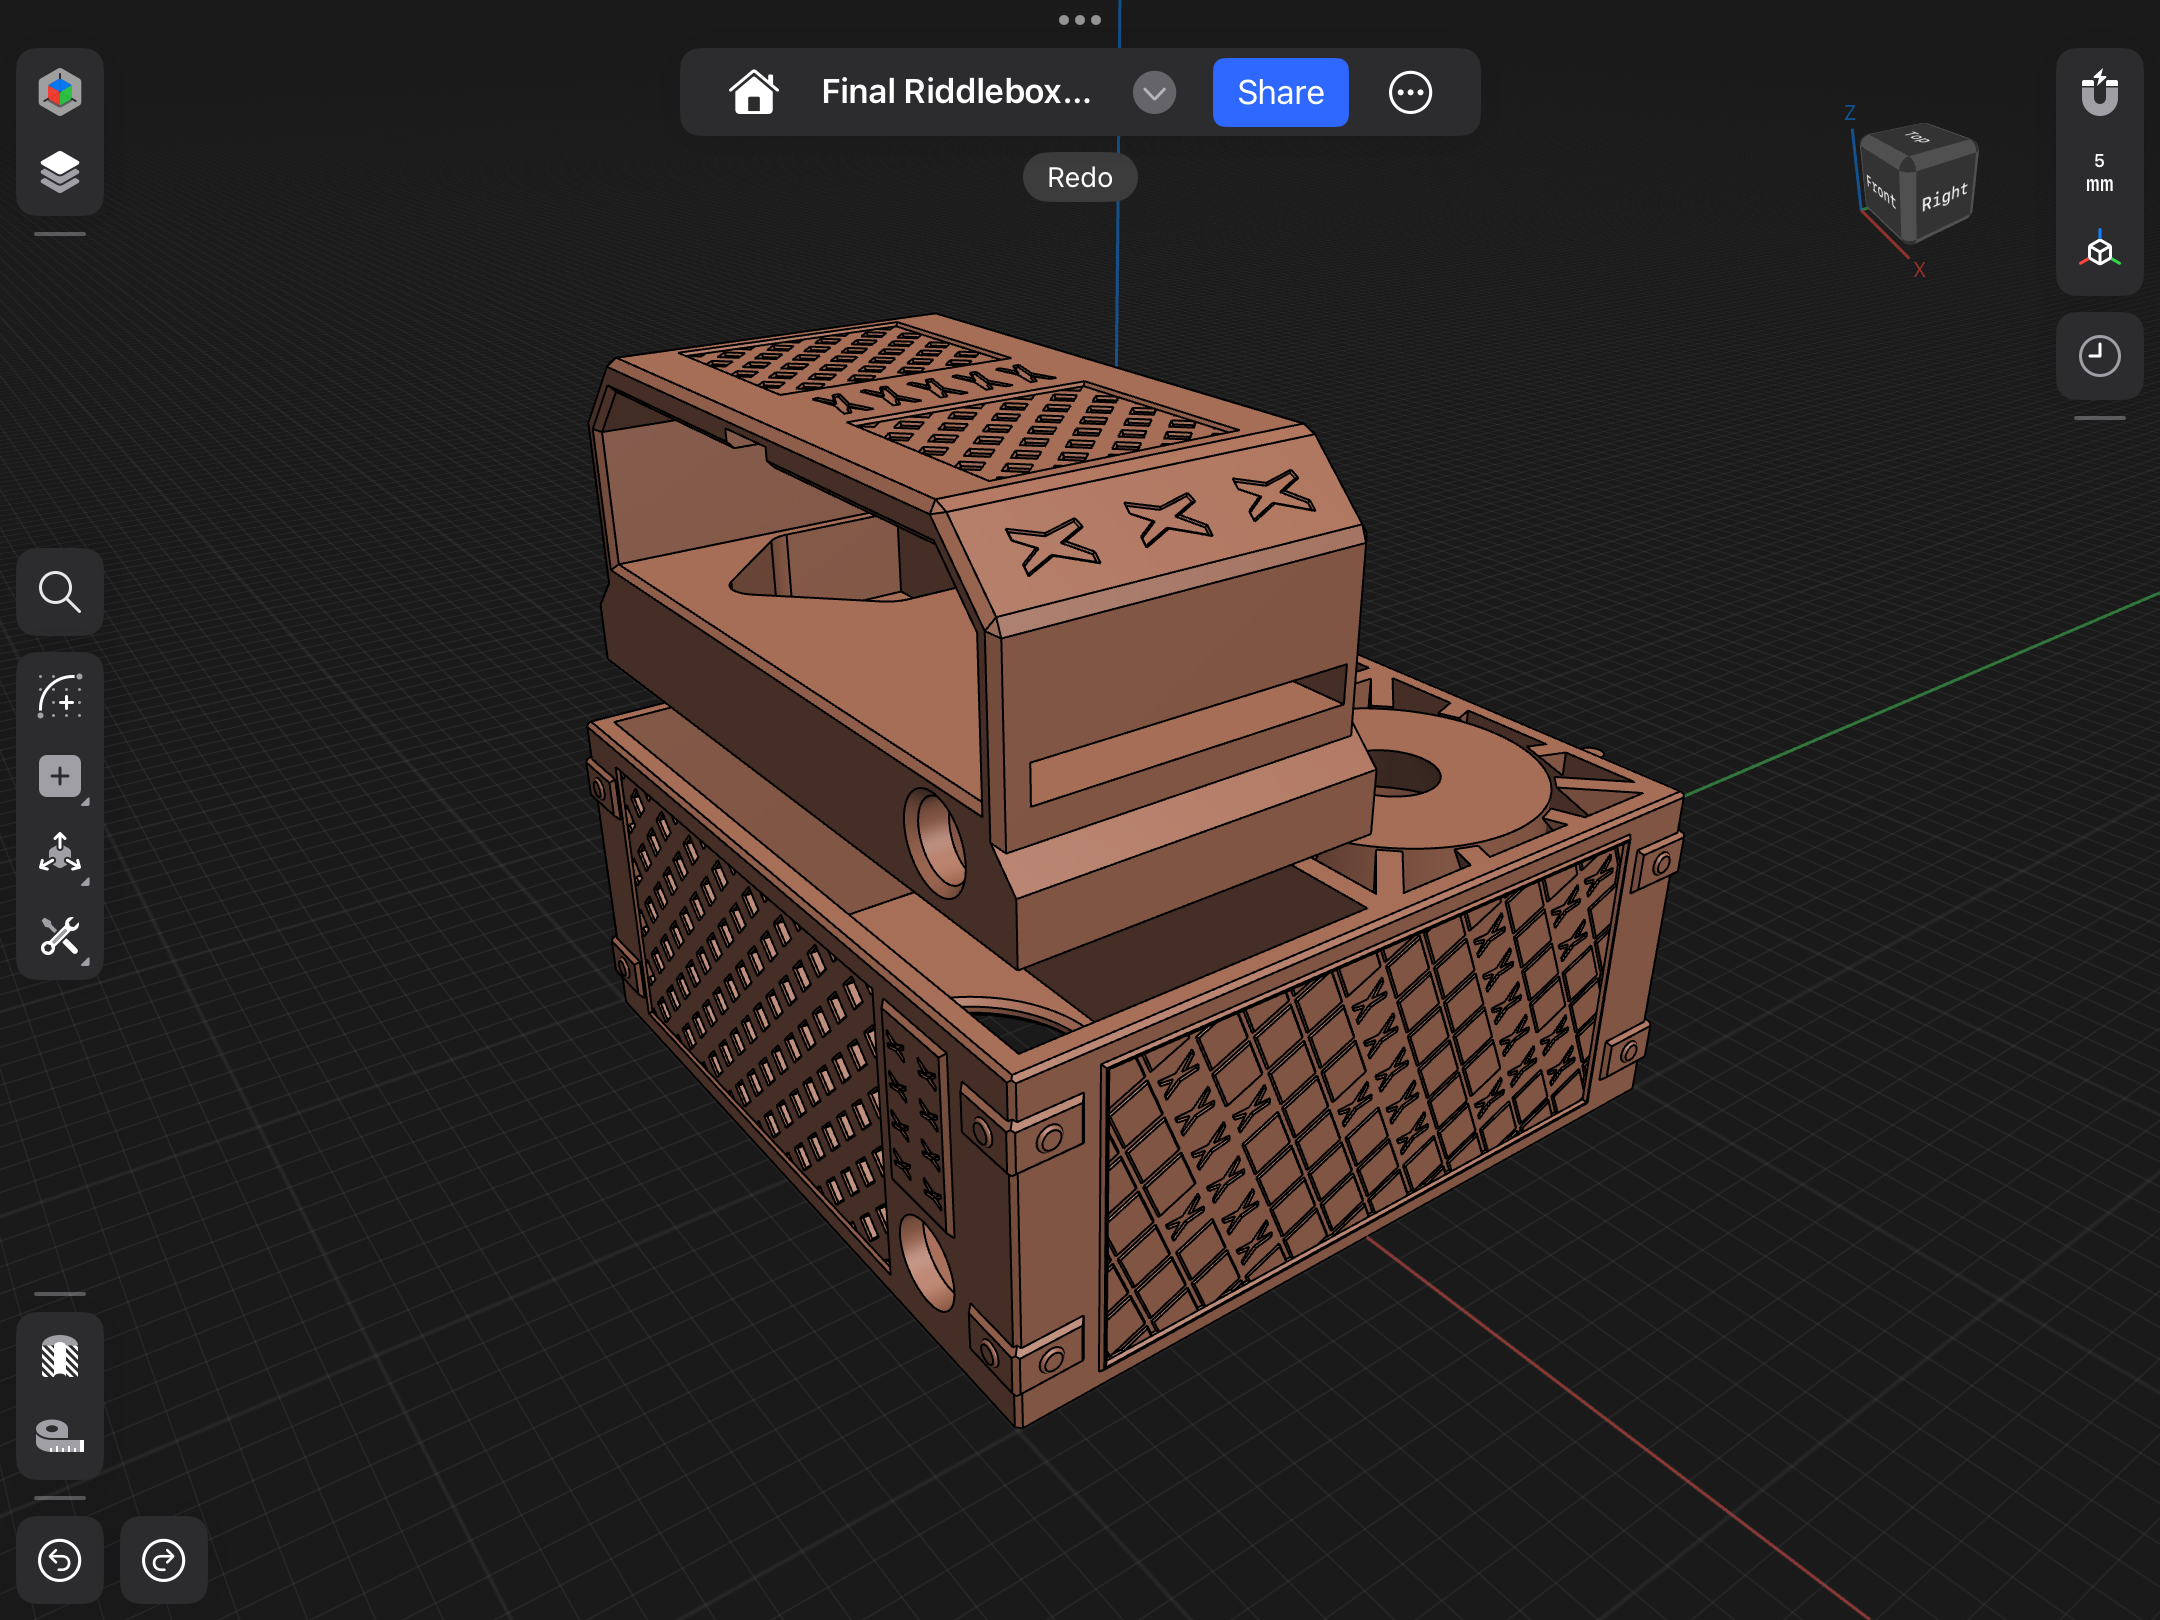Click the Final Riddlebox project title
The image size is (2160, 1620).
(956, 92)
